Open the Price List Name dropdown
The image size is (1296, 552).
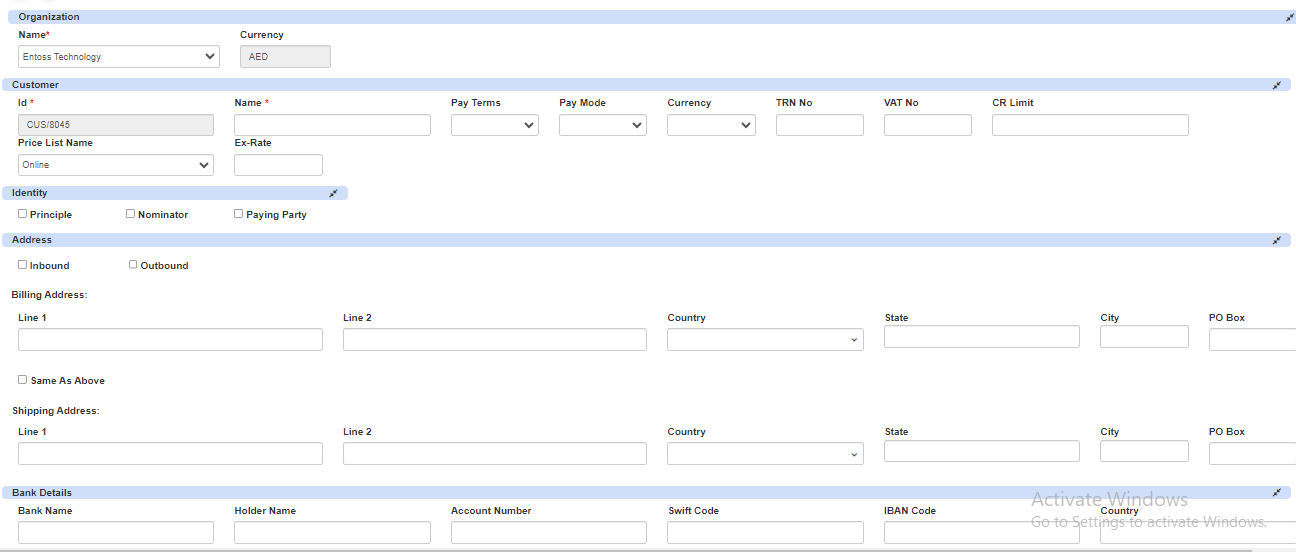pyautogui.click(x=115, y=165)
